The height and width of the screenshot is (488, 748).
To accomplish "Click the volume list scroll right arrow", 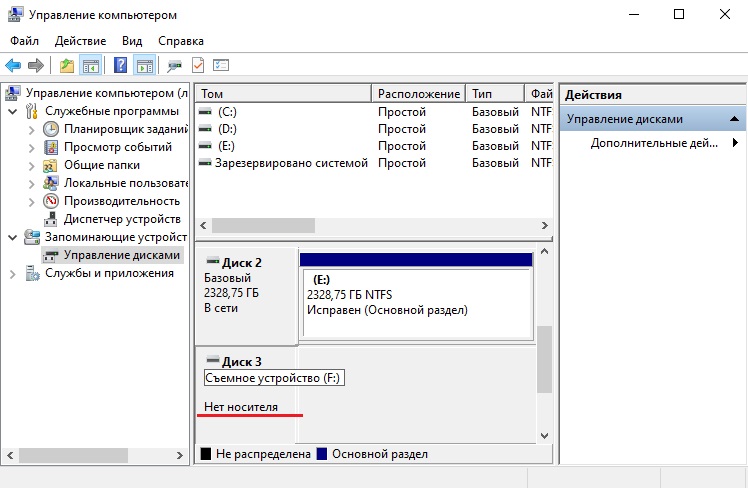I will click(544, 226).
